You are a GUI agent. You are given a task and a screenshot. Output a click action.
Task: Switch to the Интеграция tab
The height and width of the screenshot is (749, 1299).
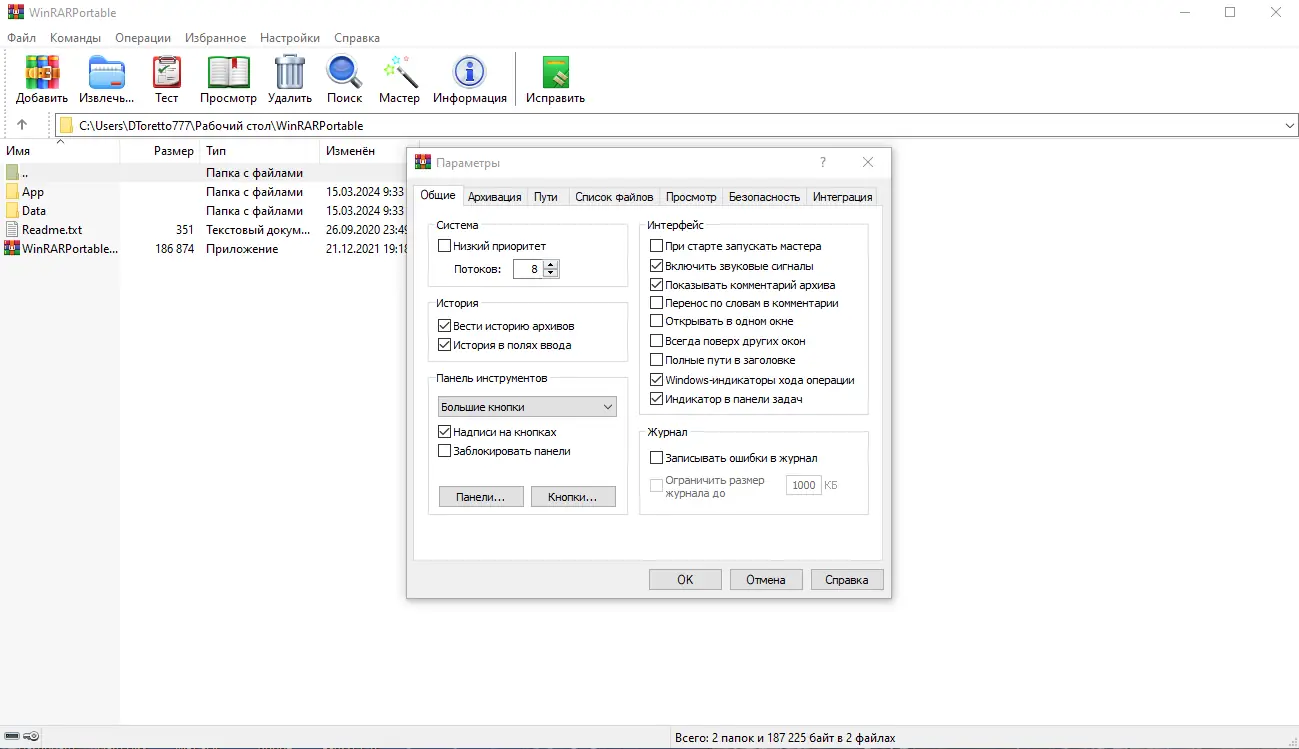pos(843,197)
